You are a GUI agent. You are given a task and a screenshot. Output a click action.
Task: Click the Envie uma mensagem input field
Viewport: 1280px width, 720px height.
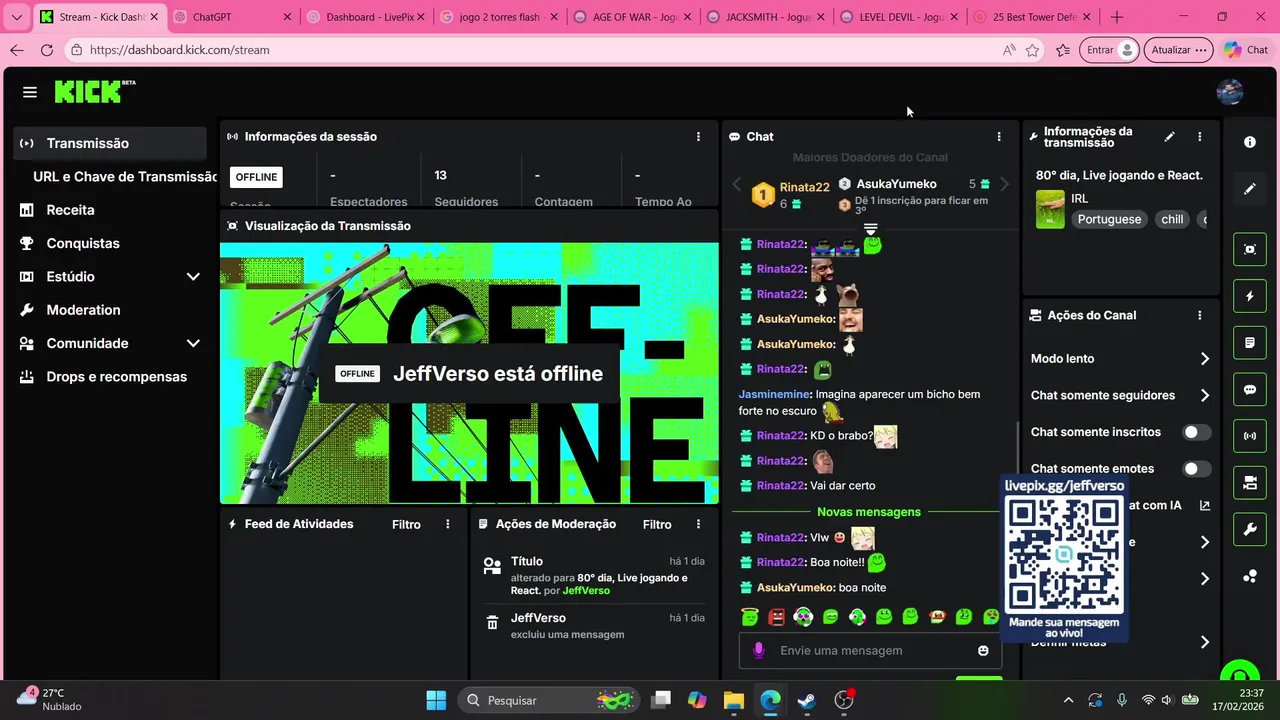point(870,651)
